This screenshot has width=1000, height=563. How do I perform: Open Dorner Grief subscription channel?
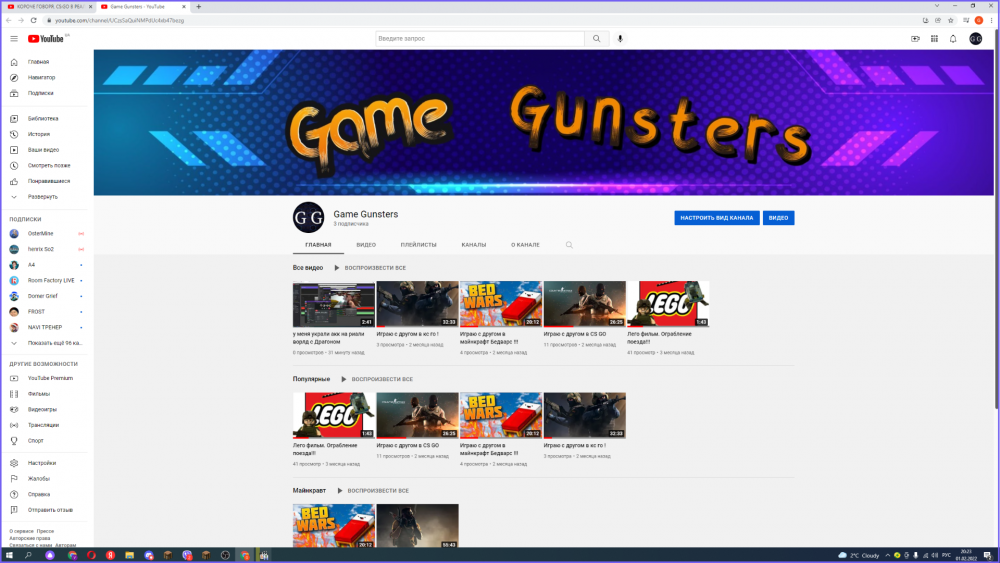(45, 296)
